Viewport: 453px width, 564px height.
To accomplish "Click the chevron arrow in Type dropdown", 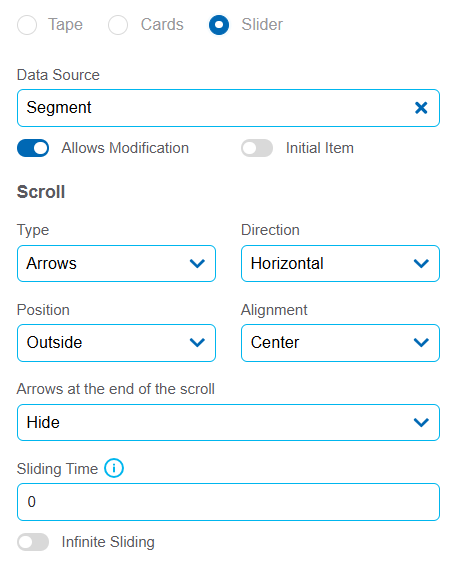I will pos(197,264).
